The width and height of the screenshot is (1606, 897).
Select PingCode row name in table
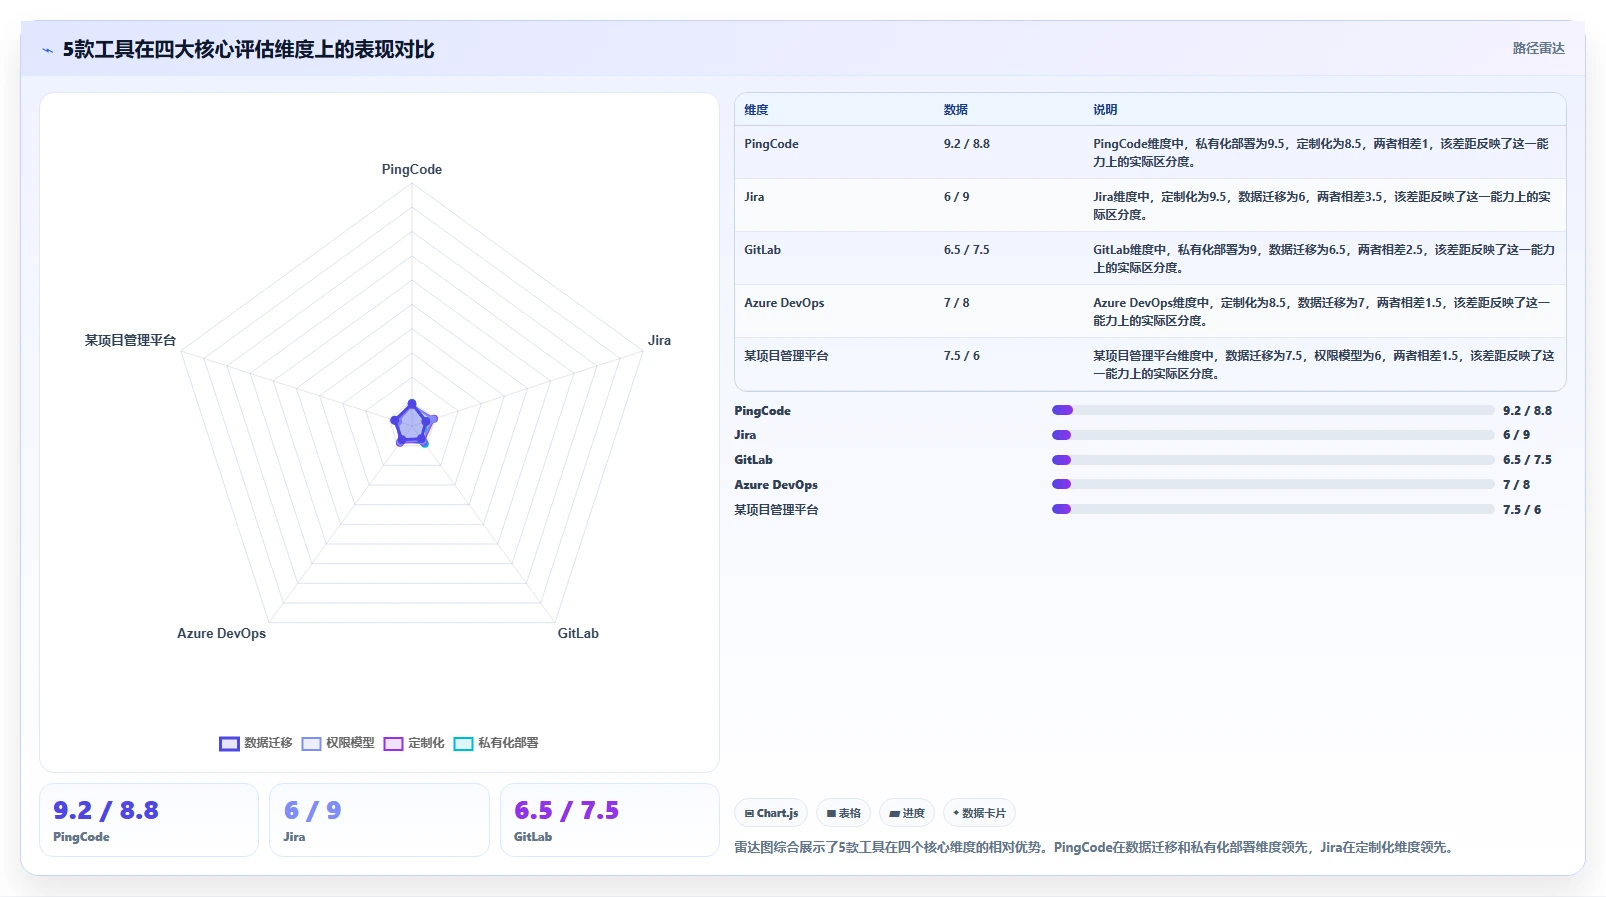tap(771, 144)
